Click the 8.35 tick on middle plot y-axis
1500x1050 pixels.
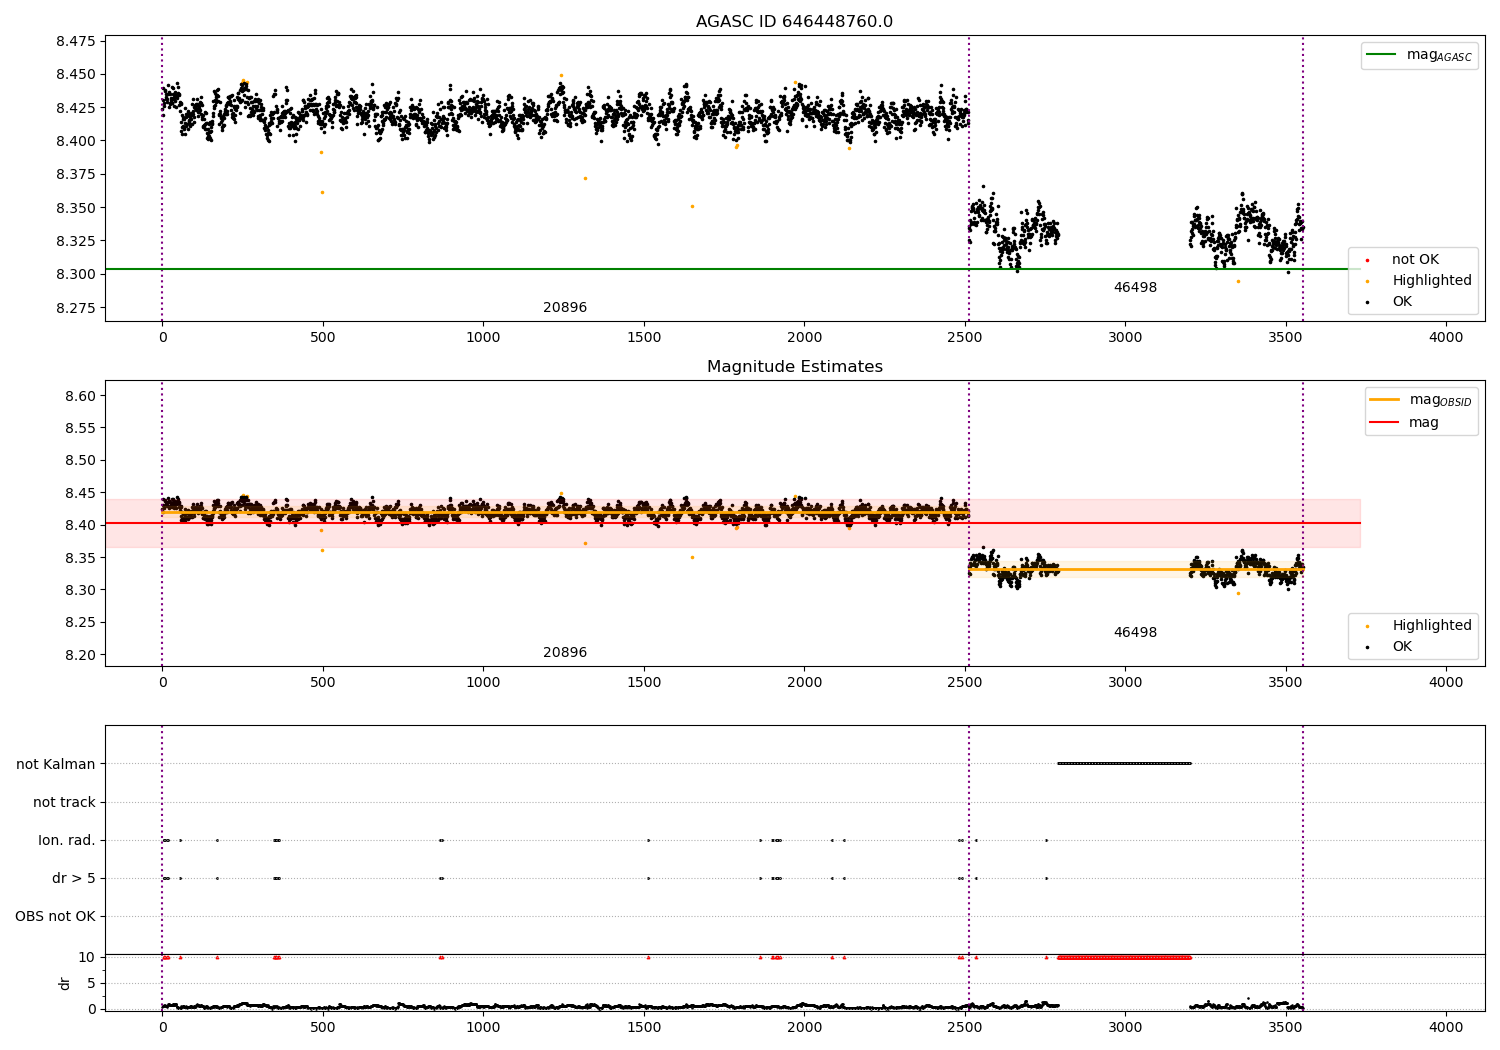(80, 558)
